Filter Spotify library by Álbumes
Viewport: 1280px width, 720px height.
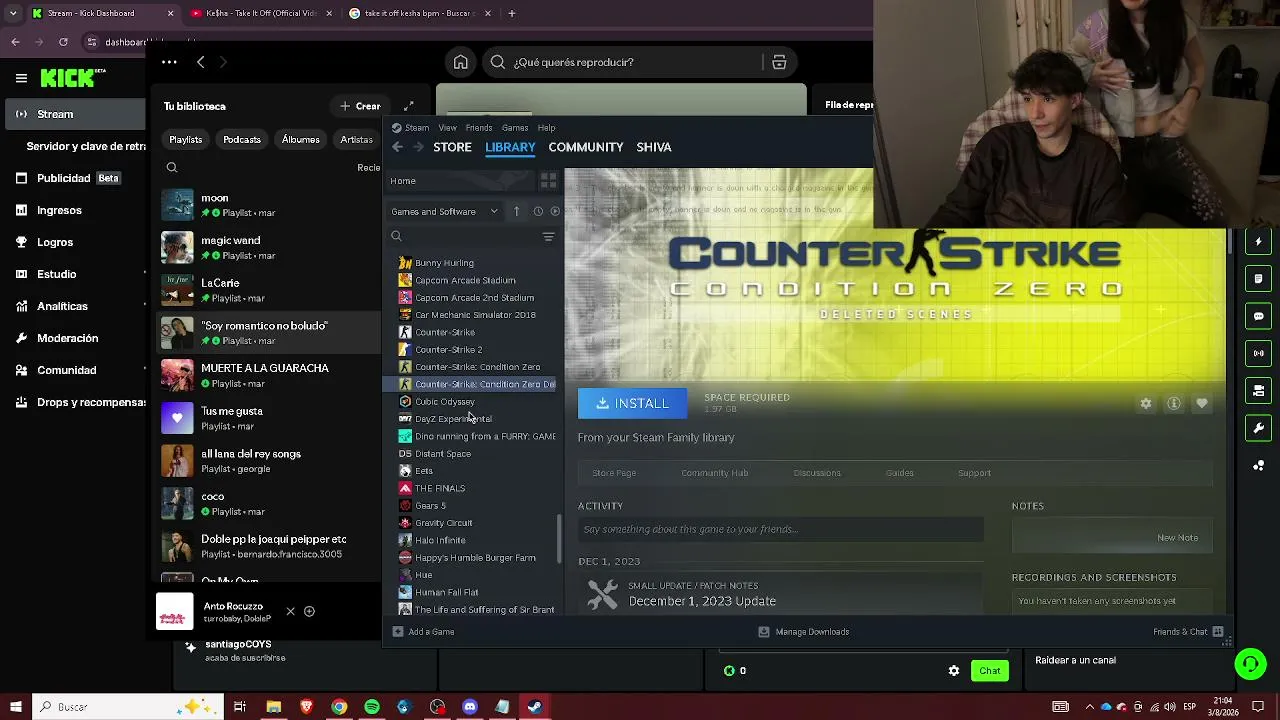click(301, 140)
